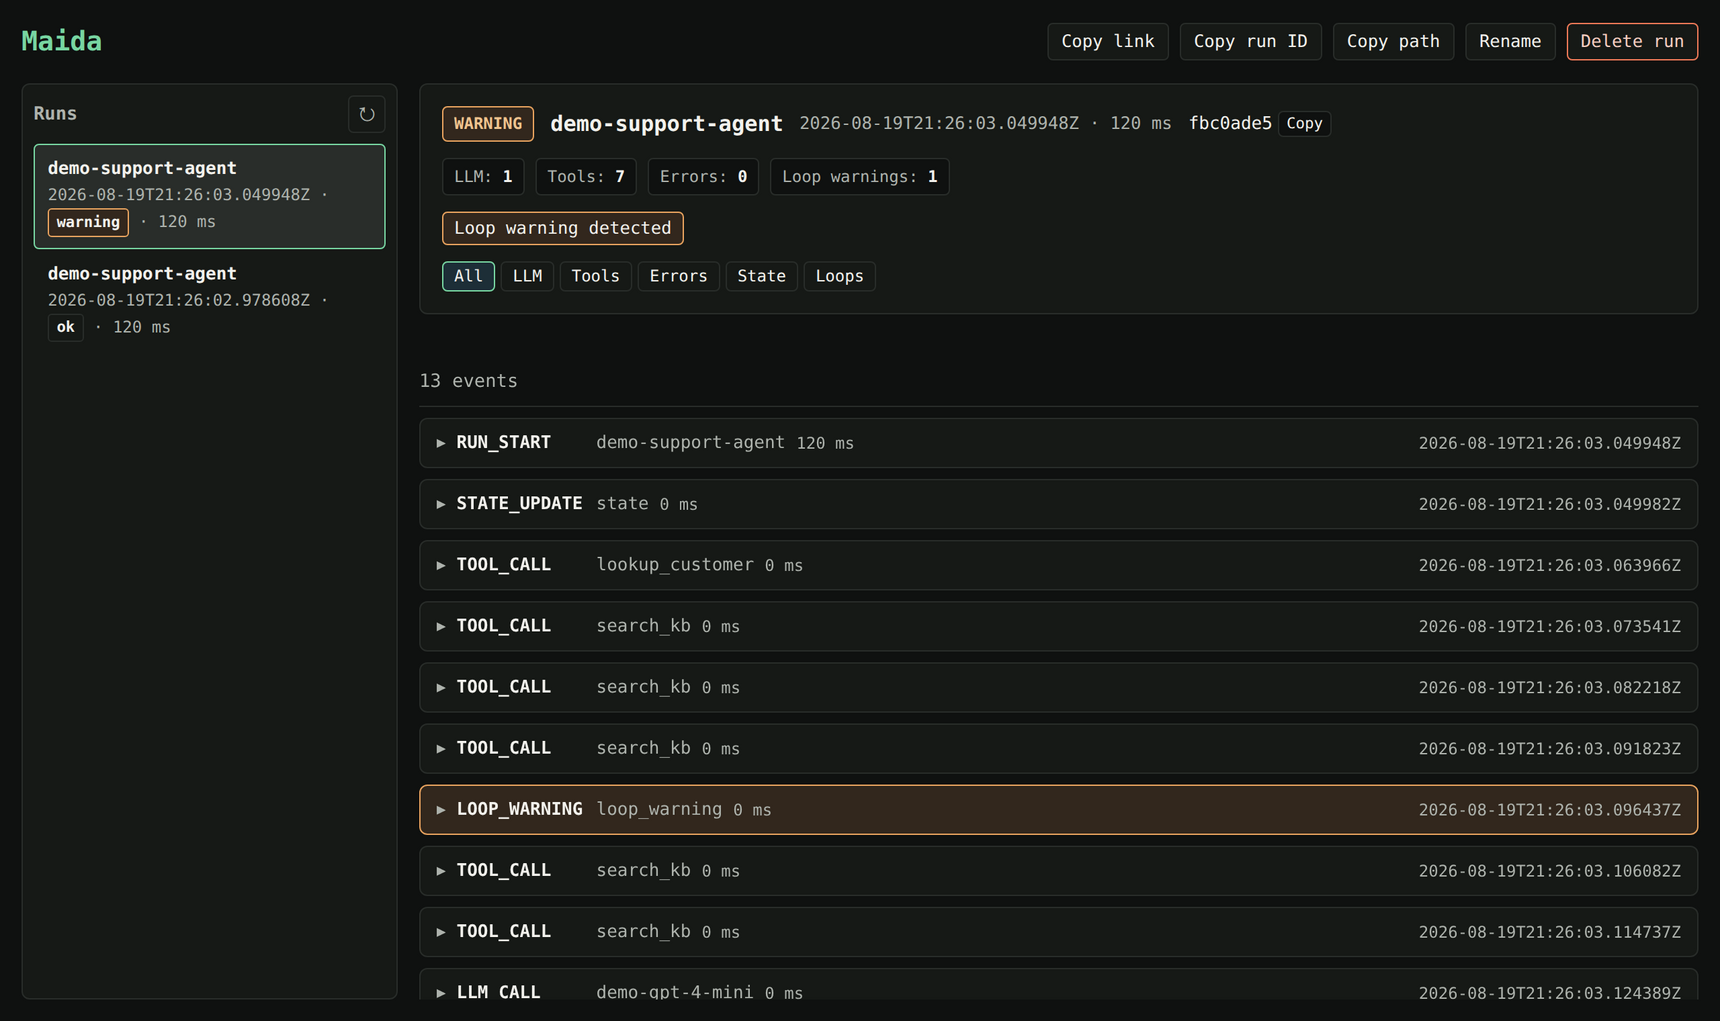Click the Loop warning detected banner
Screen dimensions: 1720x1021
pos(563,228)
